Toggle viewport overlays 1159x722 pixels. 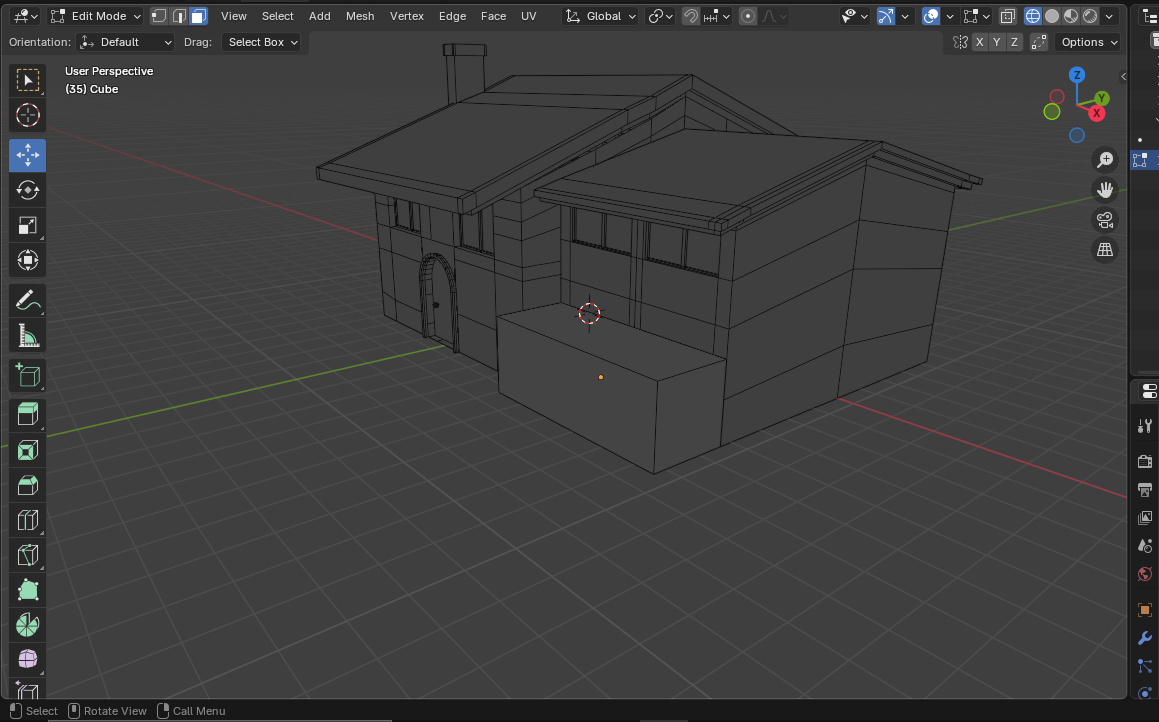click(931, 16)
